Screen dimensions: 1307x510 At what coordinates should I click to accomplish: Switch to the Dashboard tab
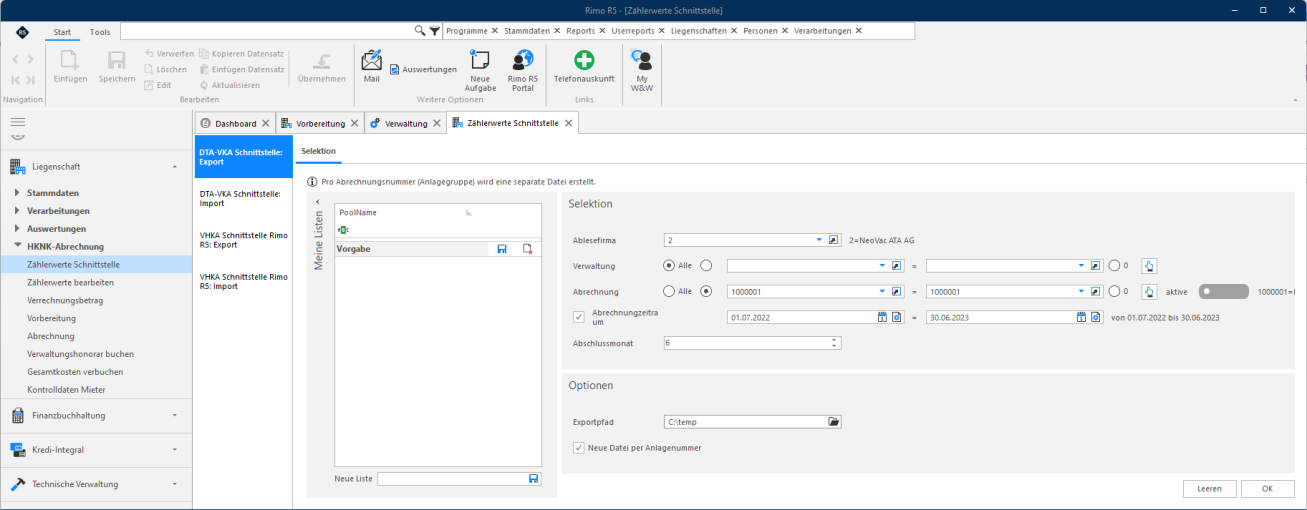[235, 123]
